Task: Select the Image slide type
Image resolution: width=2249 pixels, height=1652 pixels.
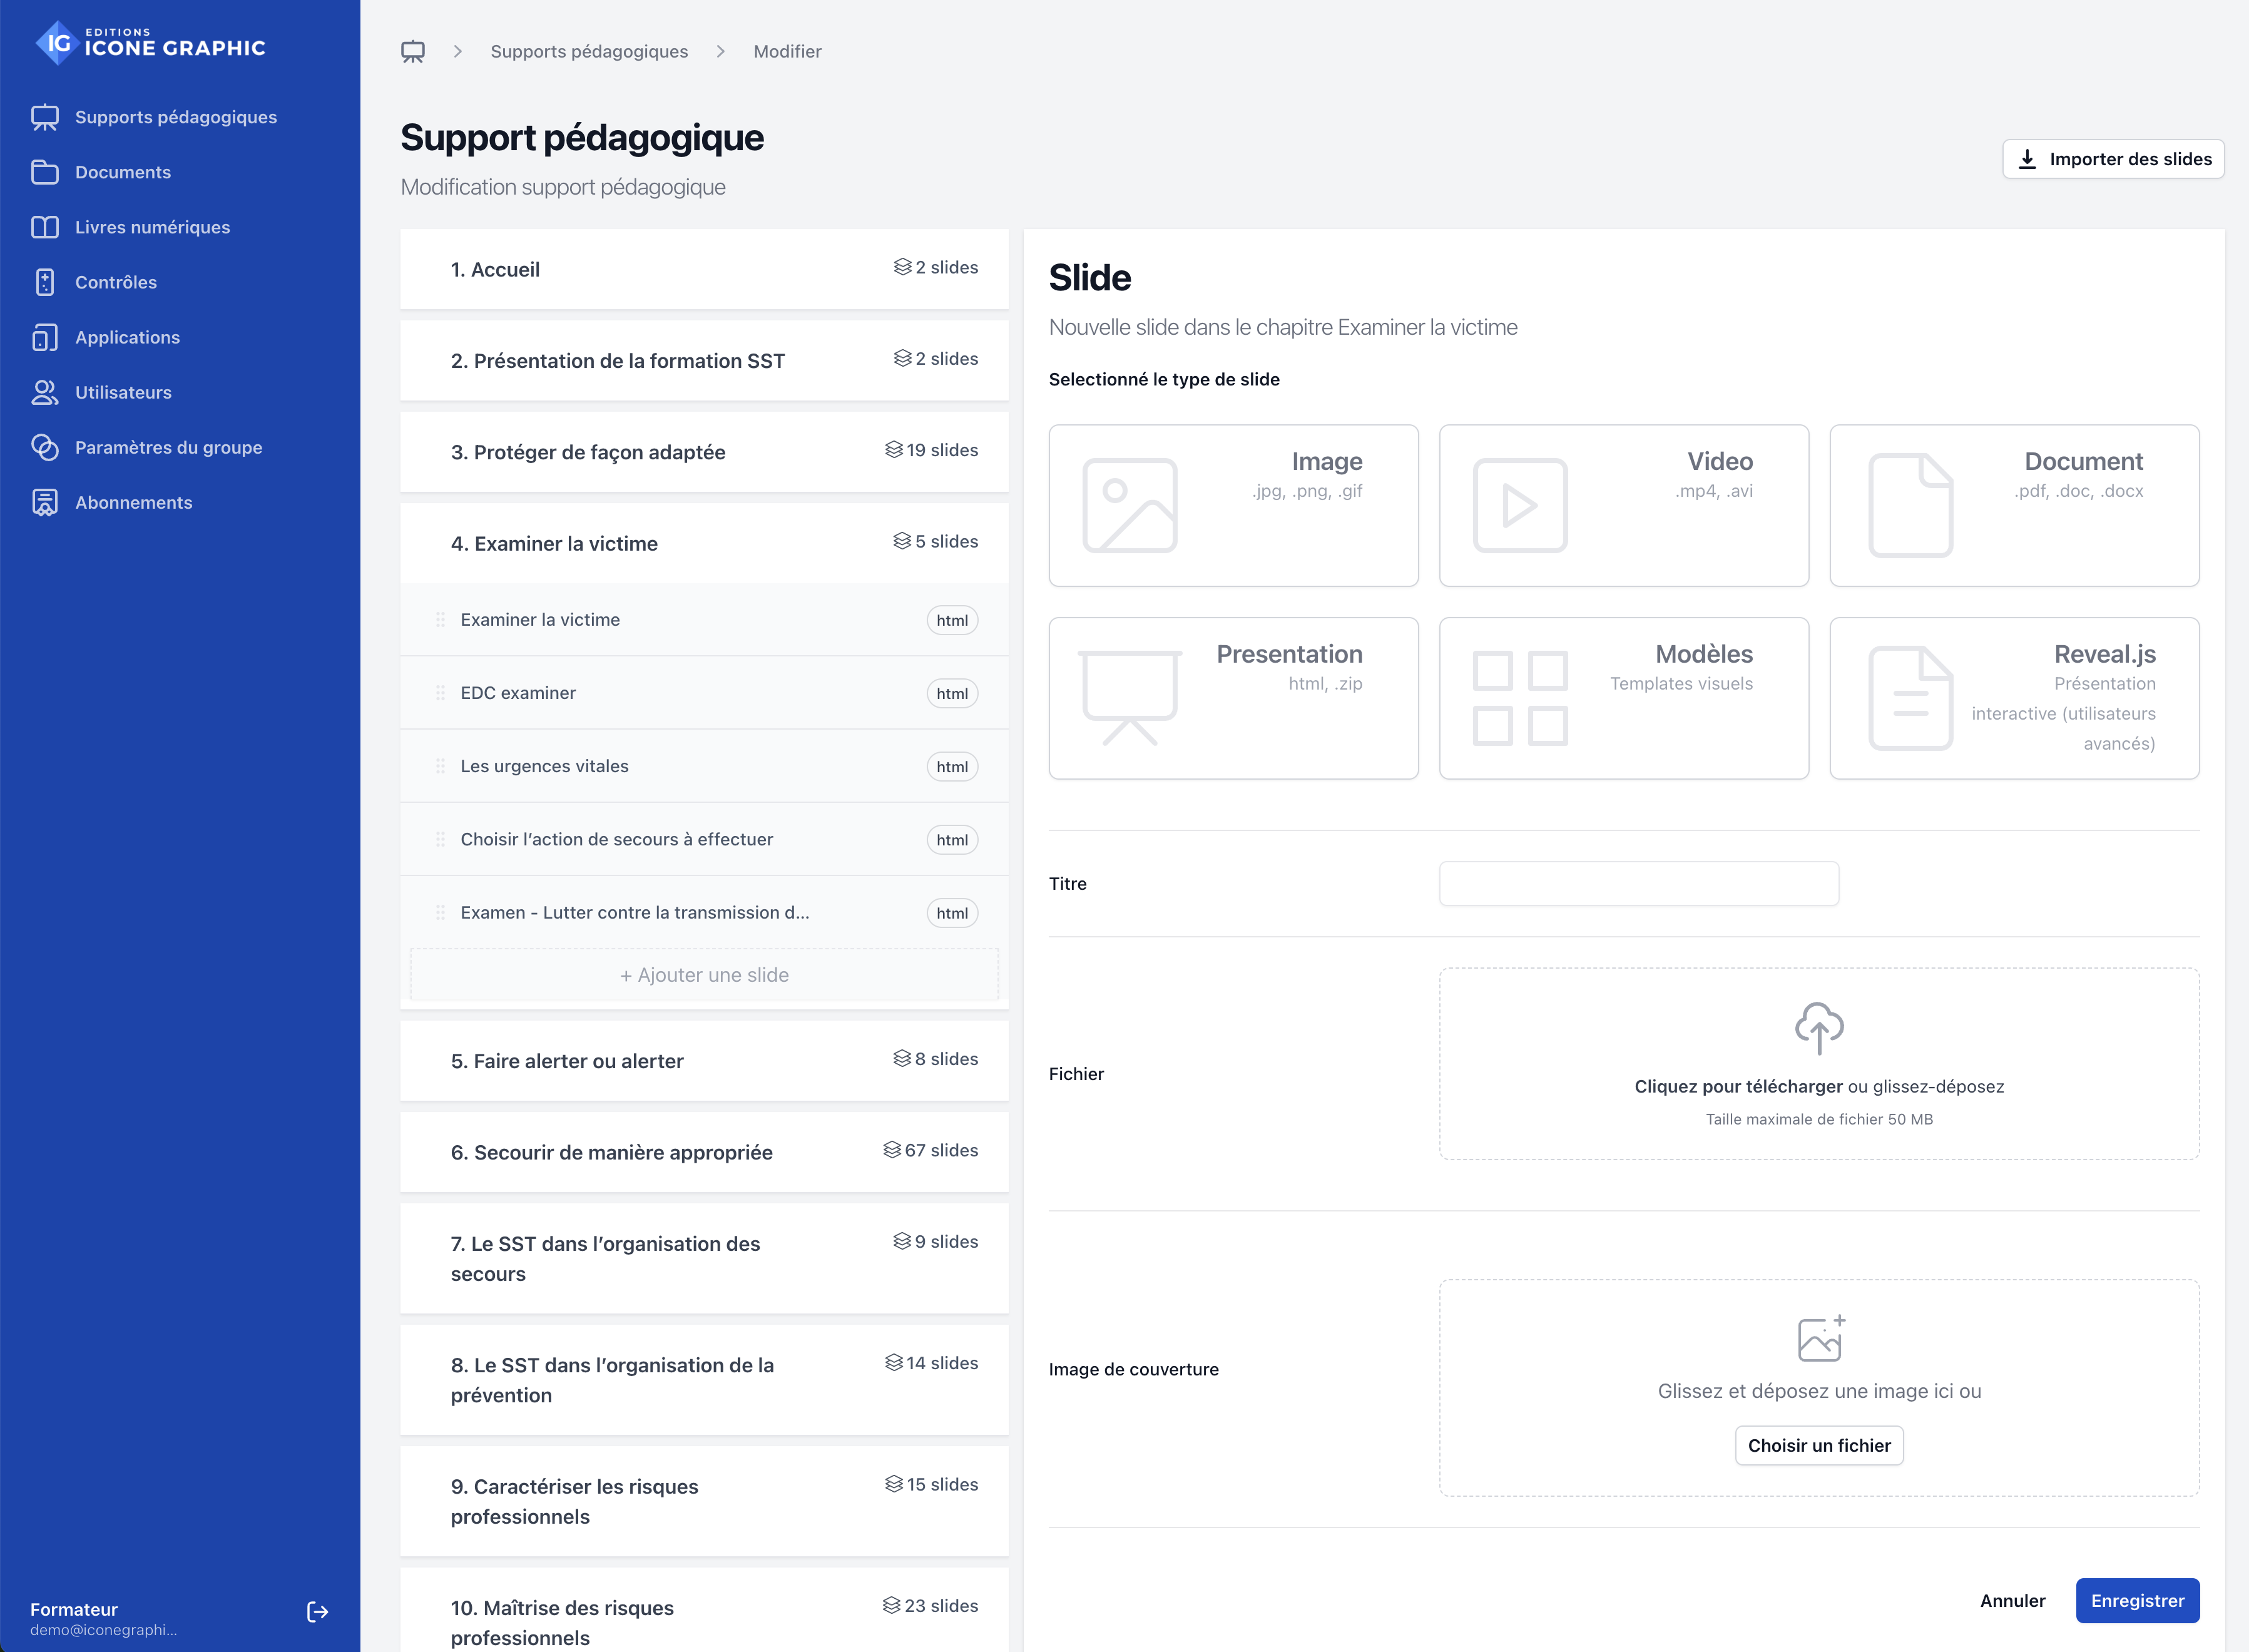Action: click(x=1232, y=505)
